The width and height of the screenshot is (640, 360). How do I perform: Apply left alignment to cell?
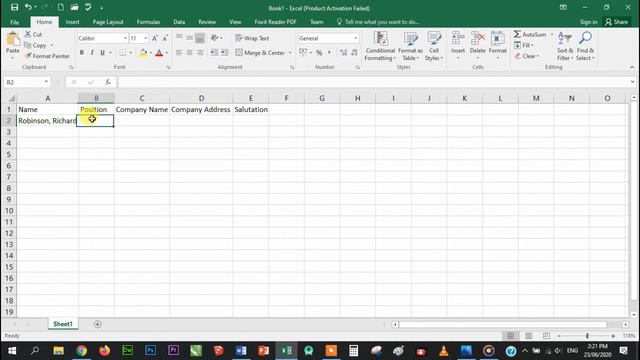(x=179, y=52)
